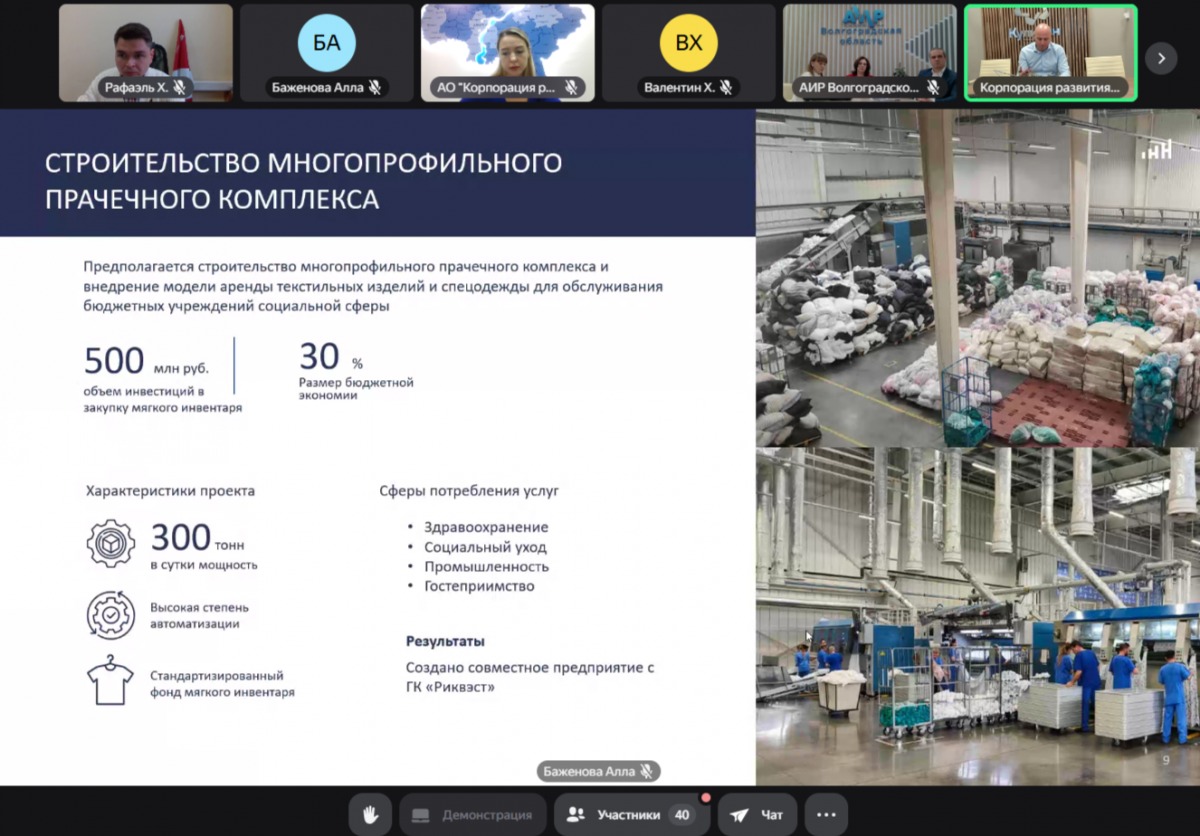Click the Баженова Алла presenter label on slide
Screen dimensions: 1200x836
tap(598, 771)
